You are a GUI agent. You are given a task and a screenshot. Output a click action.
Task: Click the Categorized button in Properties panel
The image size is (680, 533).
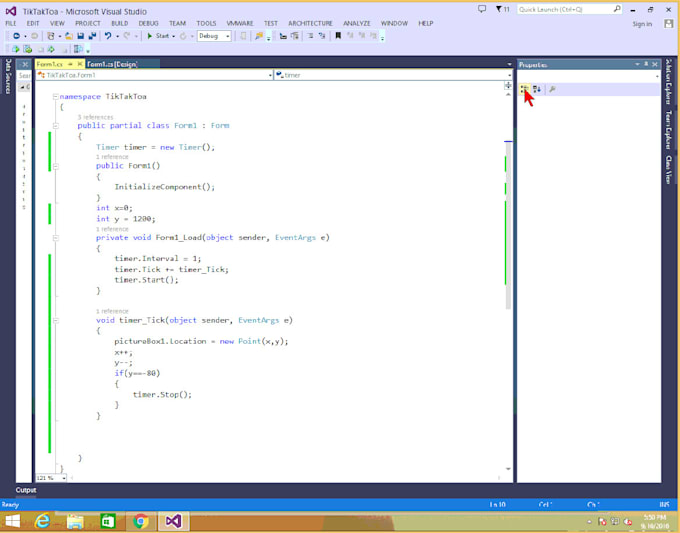pyautogui.click(x=524, y=89)
